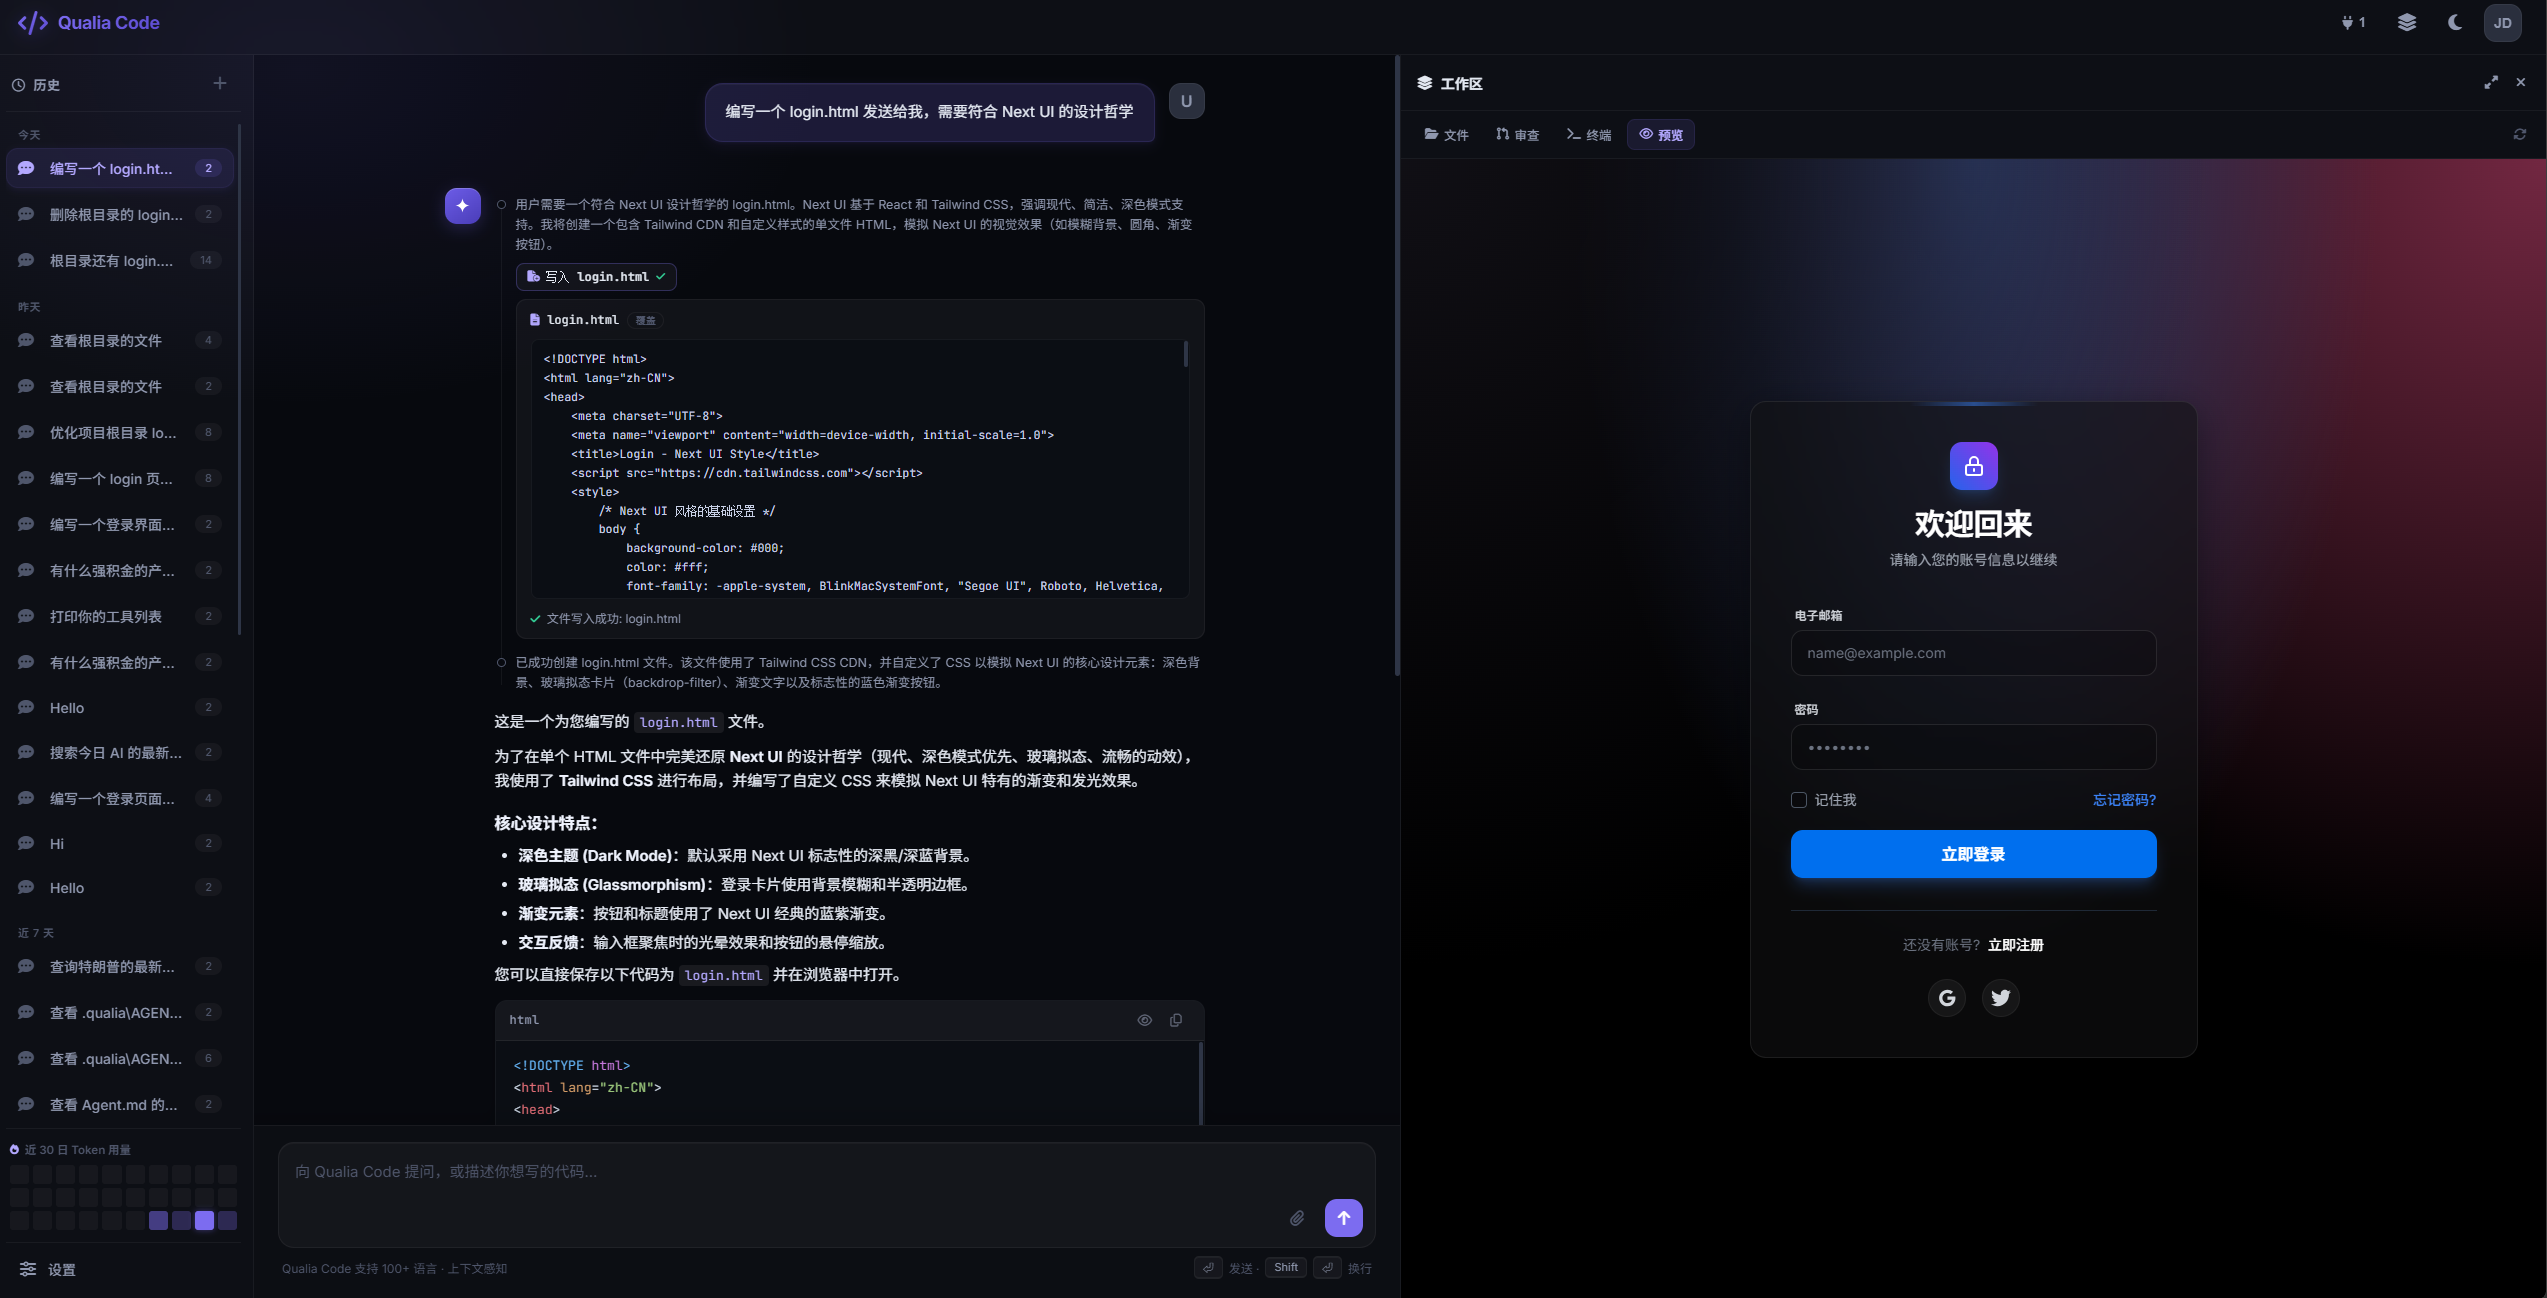Open the chat 打印你的工具列表
2547x1298 pixels.
coord(120,617)
